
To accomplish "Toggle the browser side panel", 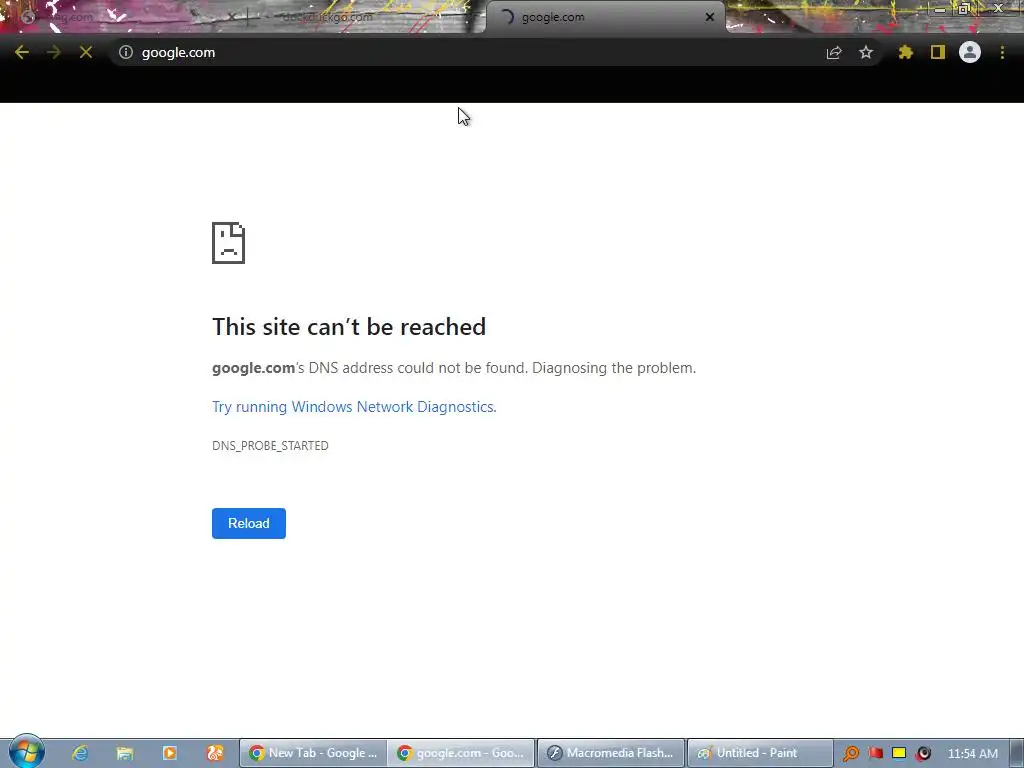I will (x=938, y=52).
